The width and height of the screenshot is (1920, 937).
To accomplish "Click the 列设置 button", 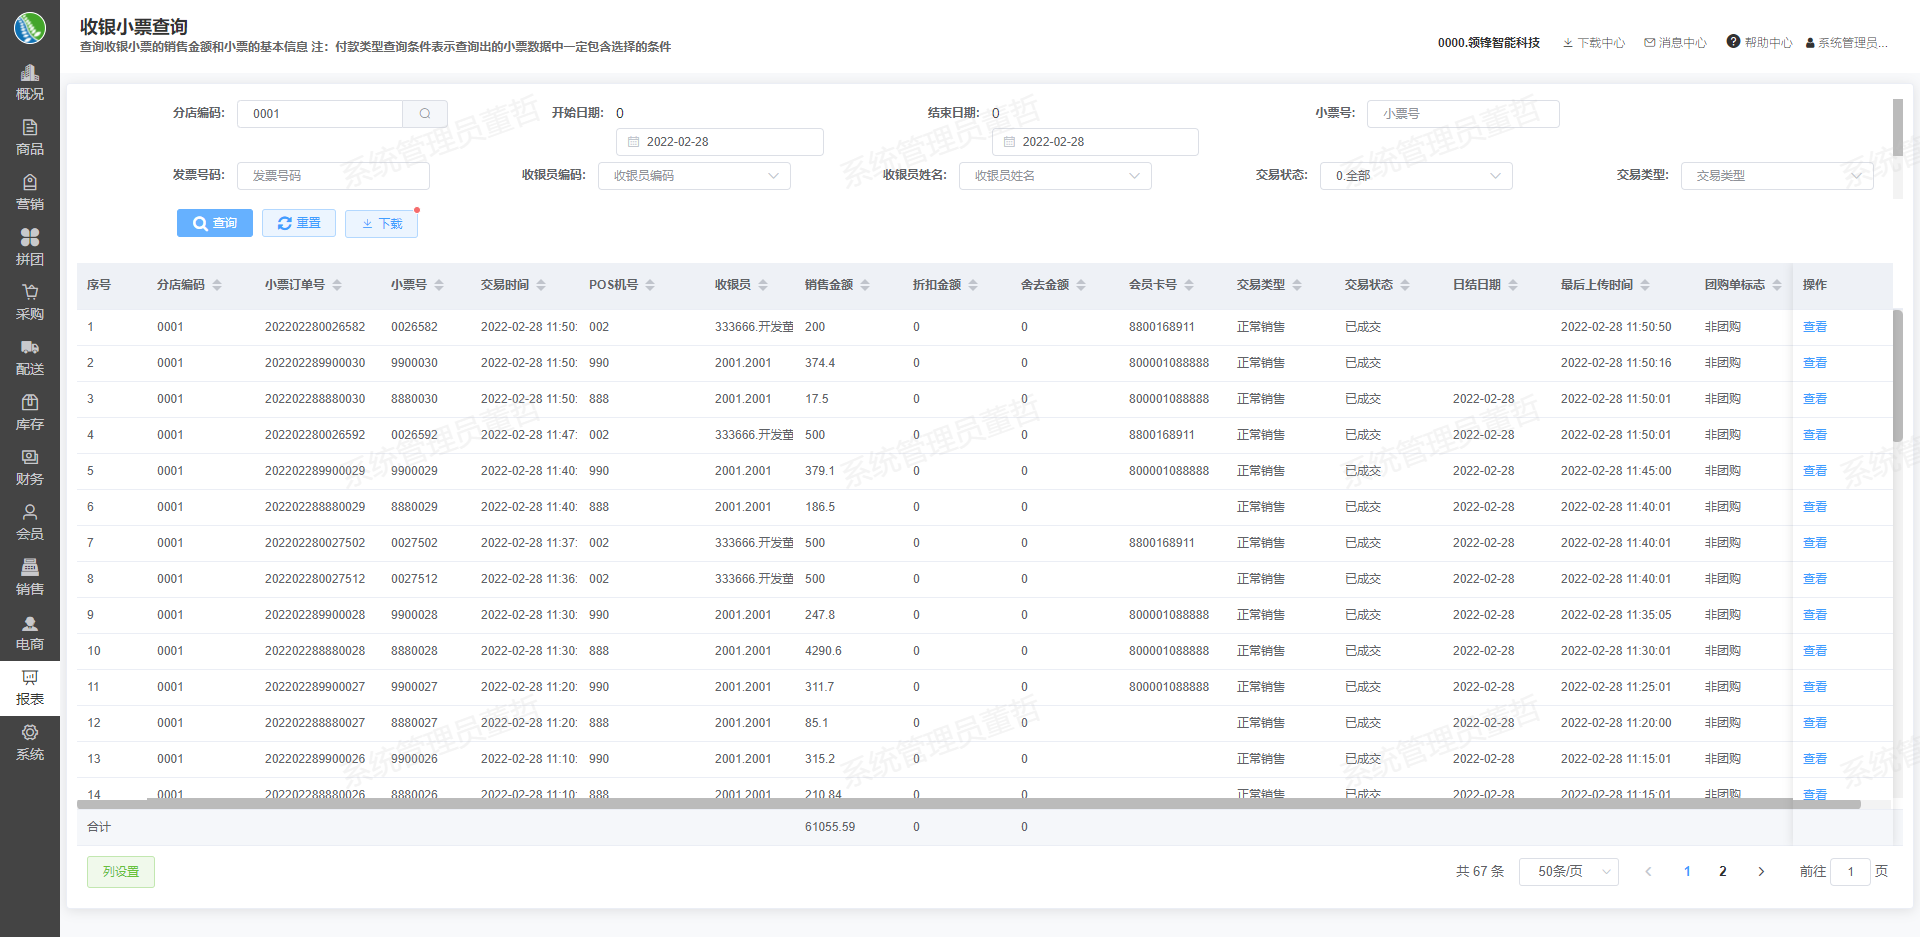I will coord(121,872).
